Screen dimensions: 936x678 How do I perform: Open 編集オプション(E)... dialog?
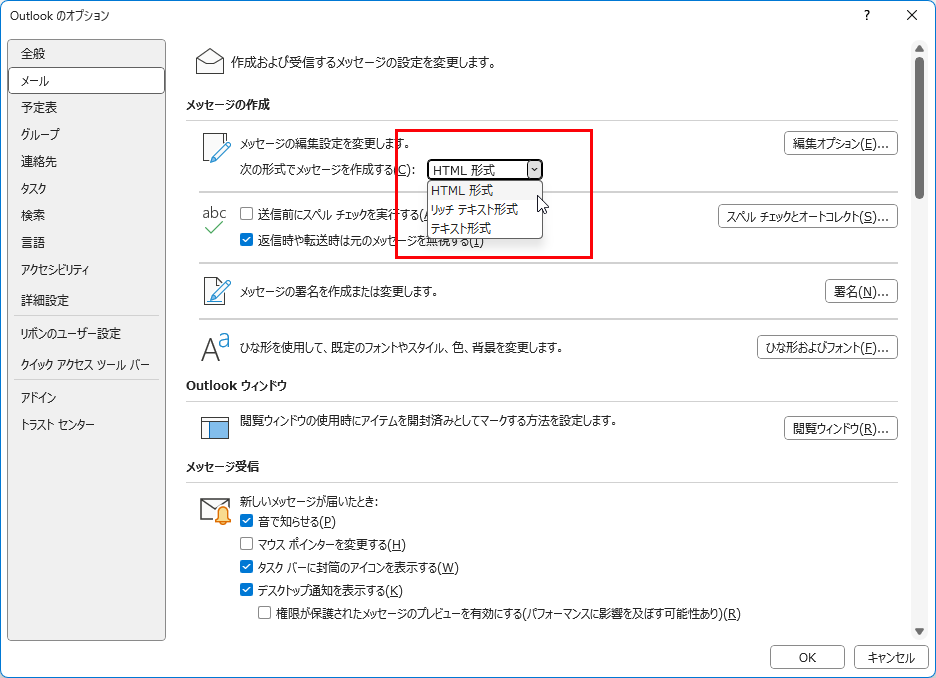coord(840,143)
